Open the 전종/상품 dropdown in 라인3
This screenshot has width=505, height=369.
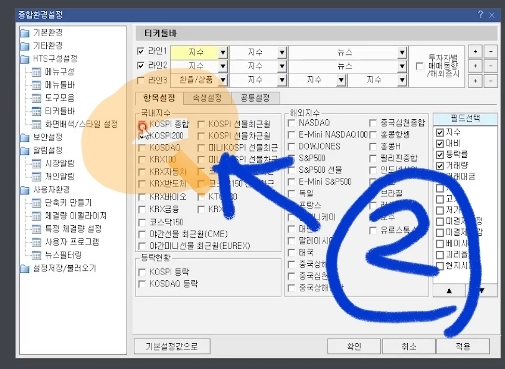pyautogui.click(x=223, y=80)
